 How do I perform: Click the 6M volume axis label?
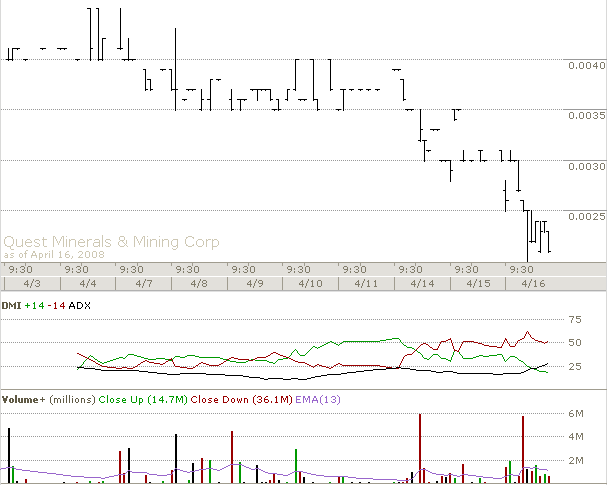576,414
